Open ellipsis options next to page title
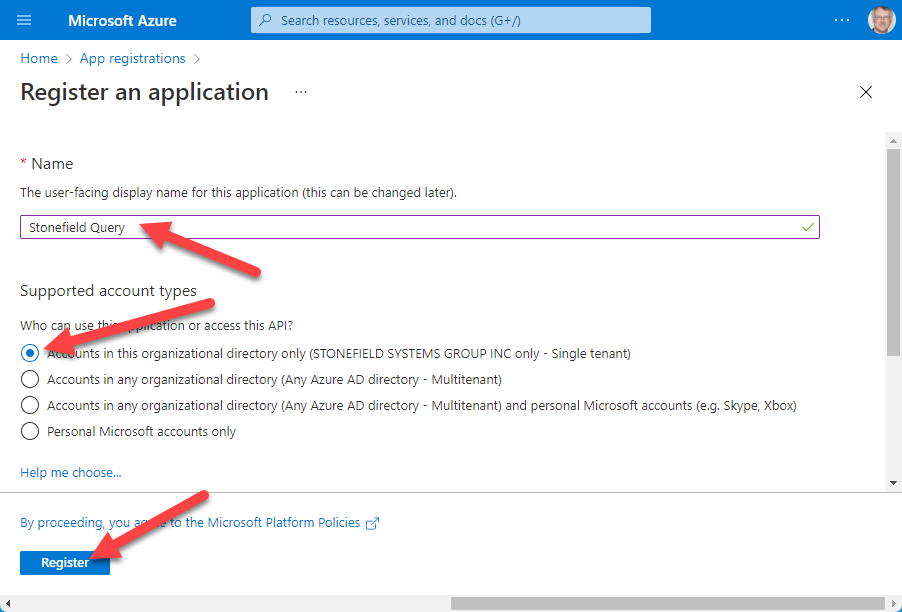This screenshot has width=902, height=612. point(301,92)
